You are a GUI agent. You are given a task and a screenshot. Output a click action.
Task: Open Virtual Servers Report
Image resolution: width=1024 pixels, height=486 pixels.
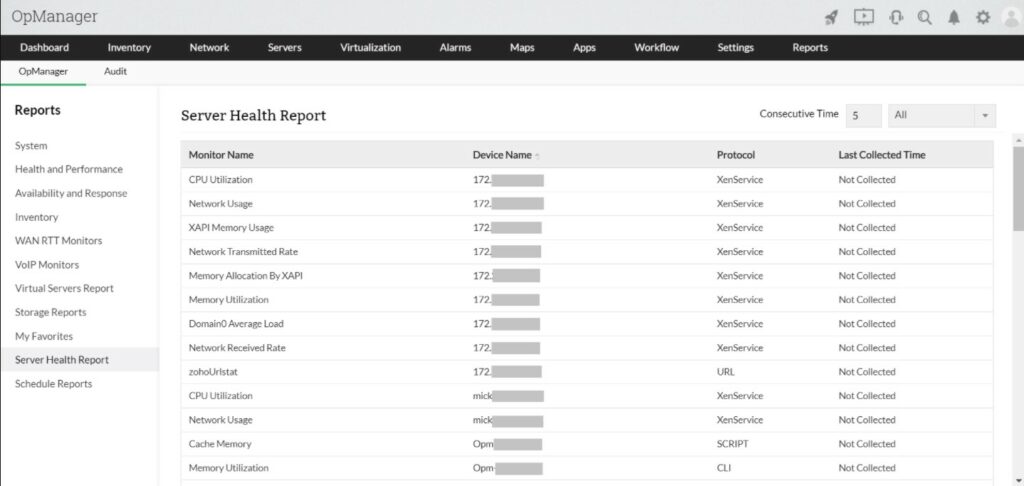click(64, 288)
